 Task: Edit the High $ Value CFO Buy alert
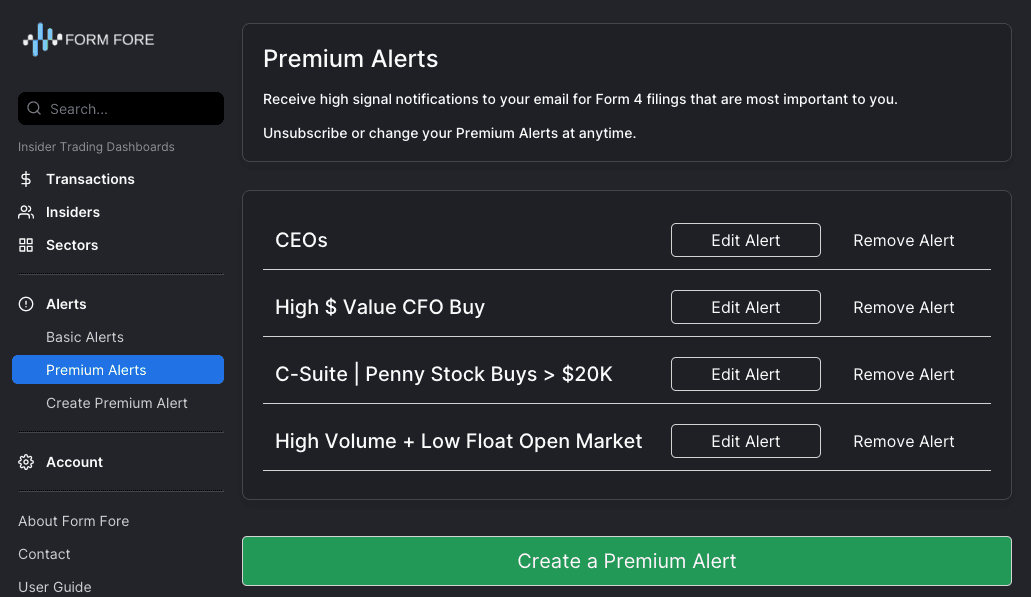click(746, 307)
